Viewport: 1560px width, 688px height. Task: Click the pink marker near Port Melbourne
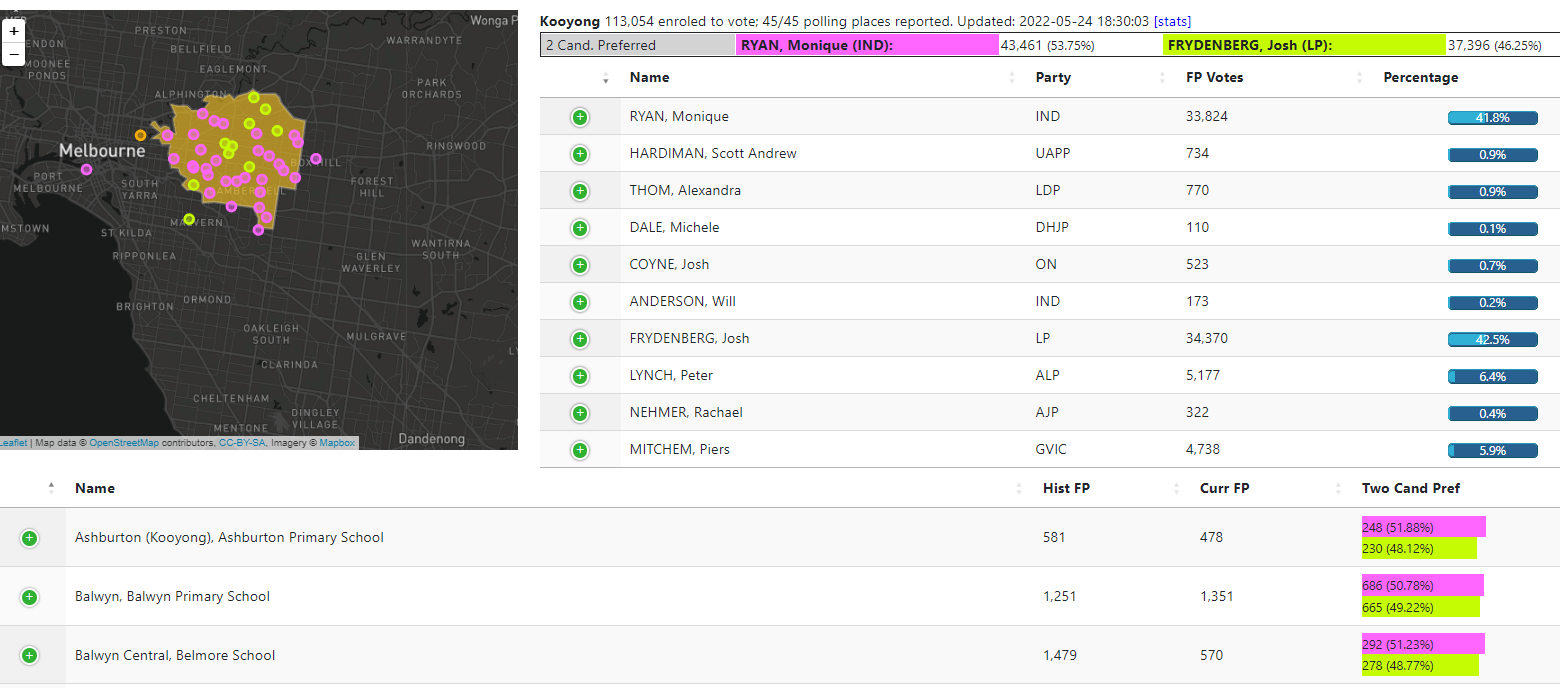coord(86,170)
